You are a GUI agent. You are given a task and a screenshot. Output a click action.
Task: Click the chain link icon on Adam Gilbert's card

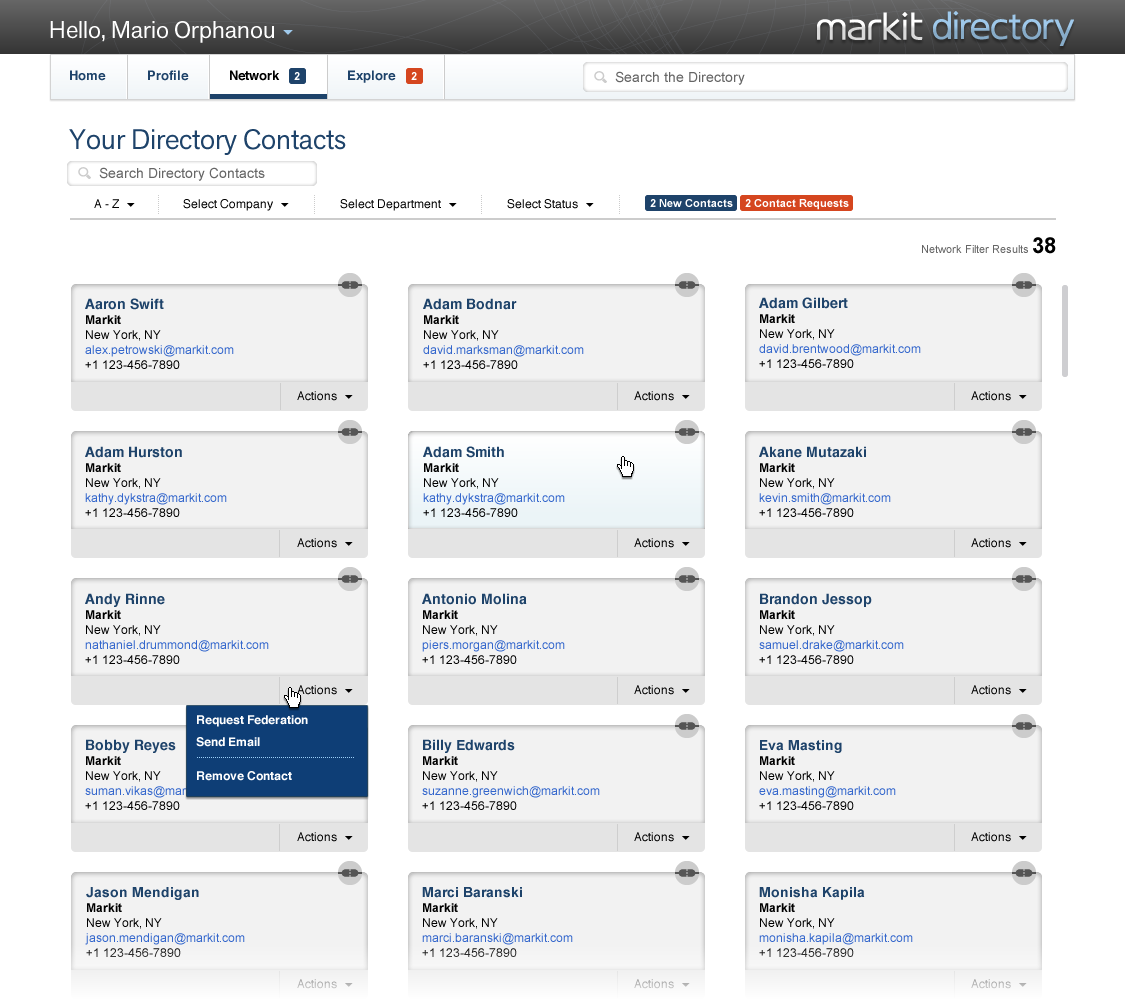pos(1022,285)
